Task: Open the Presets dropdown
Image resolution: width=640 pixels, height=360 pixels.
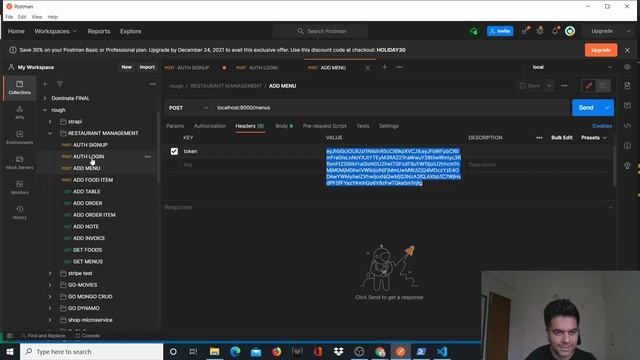Action: point(594,138)
